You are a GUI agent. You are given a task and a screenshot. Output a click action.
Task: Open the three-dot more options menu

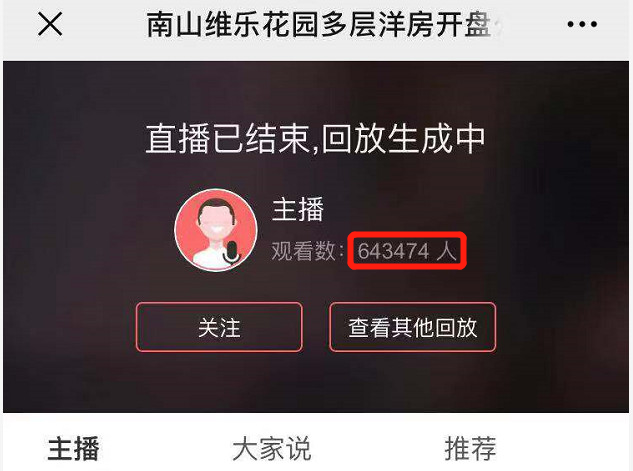582,24
